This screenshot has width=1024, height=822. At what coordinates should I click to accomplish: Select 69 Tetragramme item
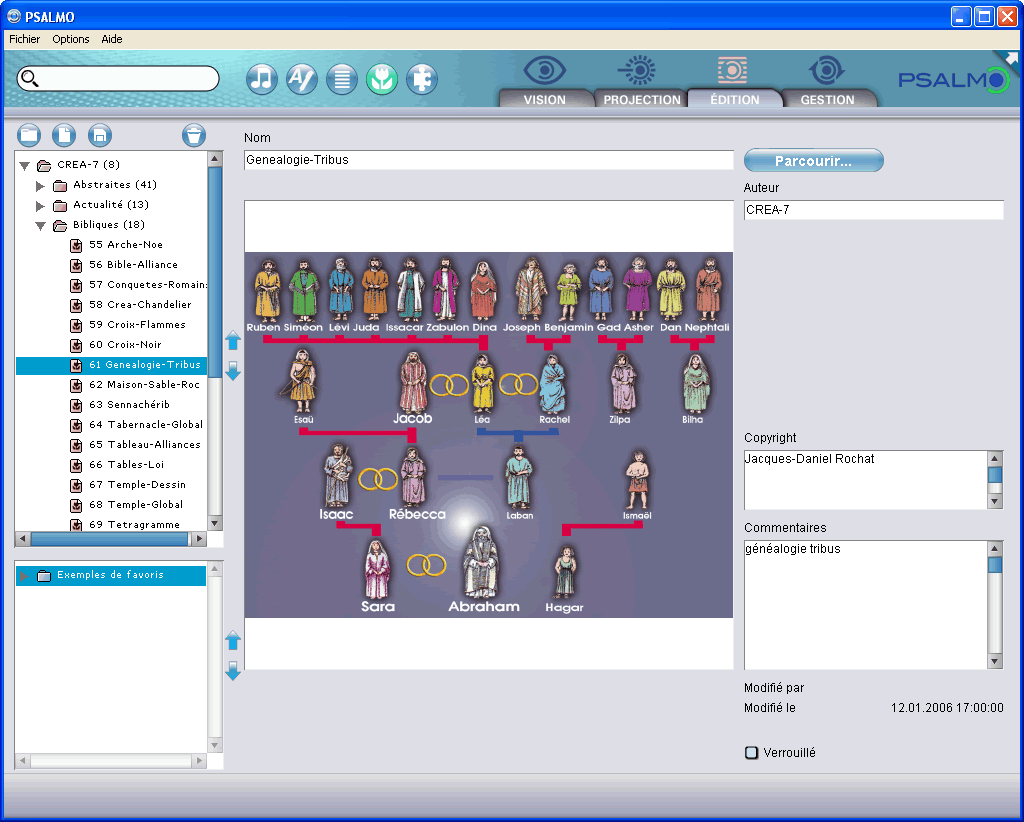(x=135, y=524)
